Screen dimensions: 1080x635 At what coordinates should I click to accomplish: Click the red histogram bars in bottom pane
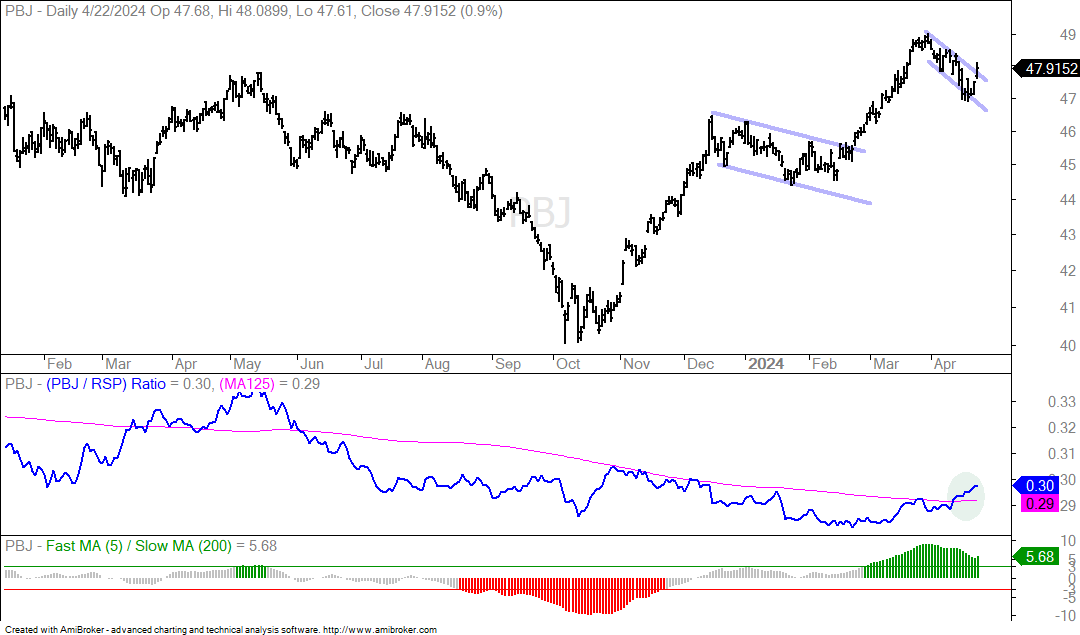562,595
